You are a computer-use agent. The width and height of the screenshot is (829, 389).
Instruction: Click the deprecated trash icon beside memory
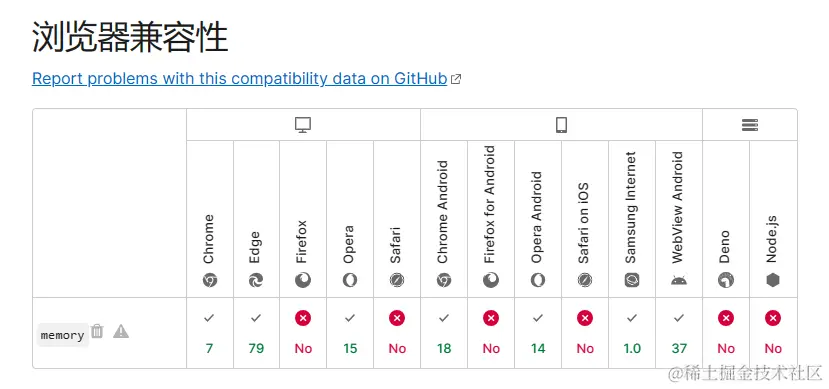point(97,331)
